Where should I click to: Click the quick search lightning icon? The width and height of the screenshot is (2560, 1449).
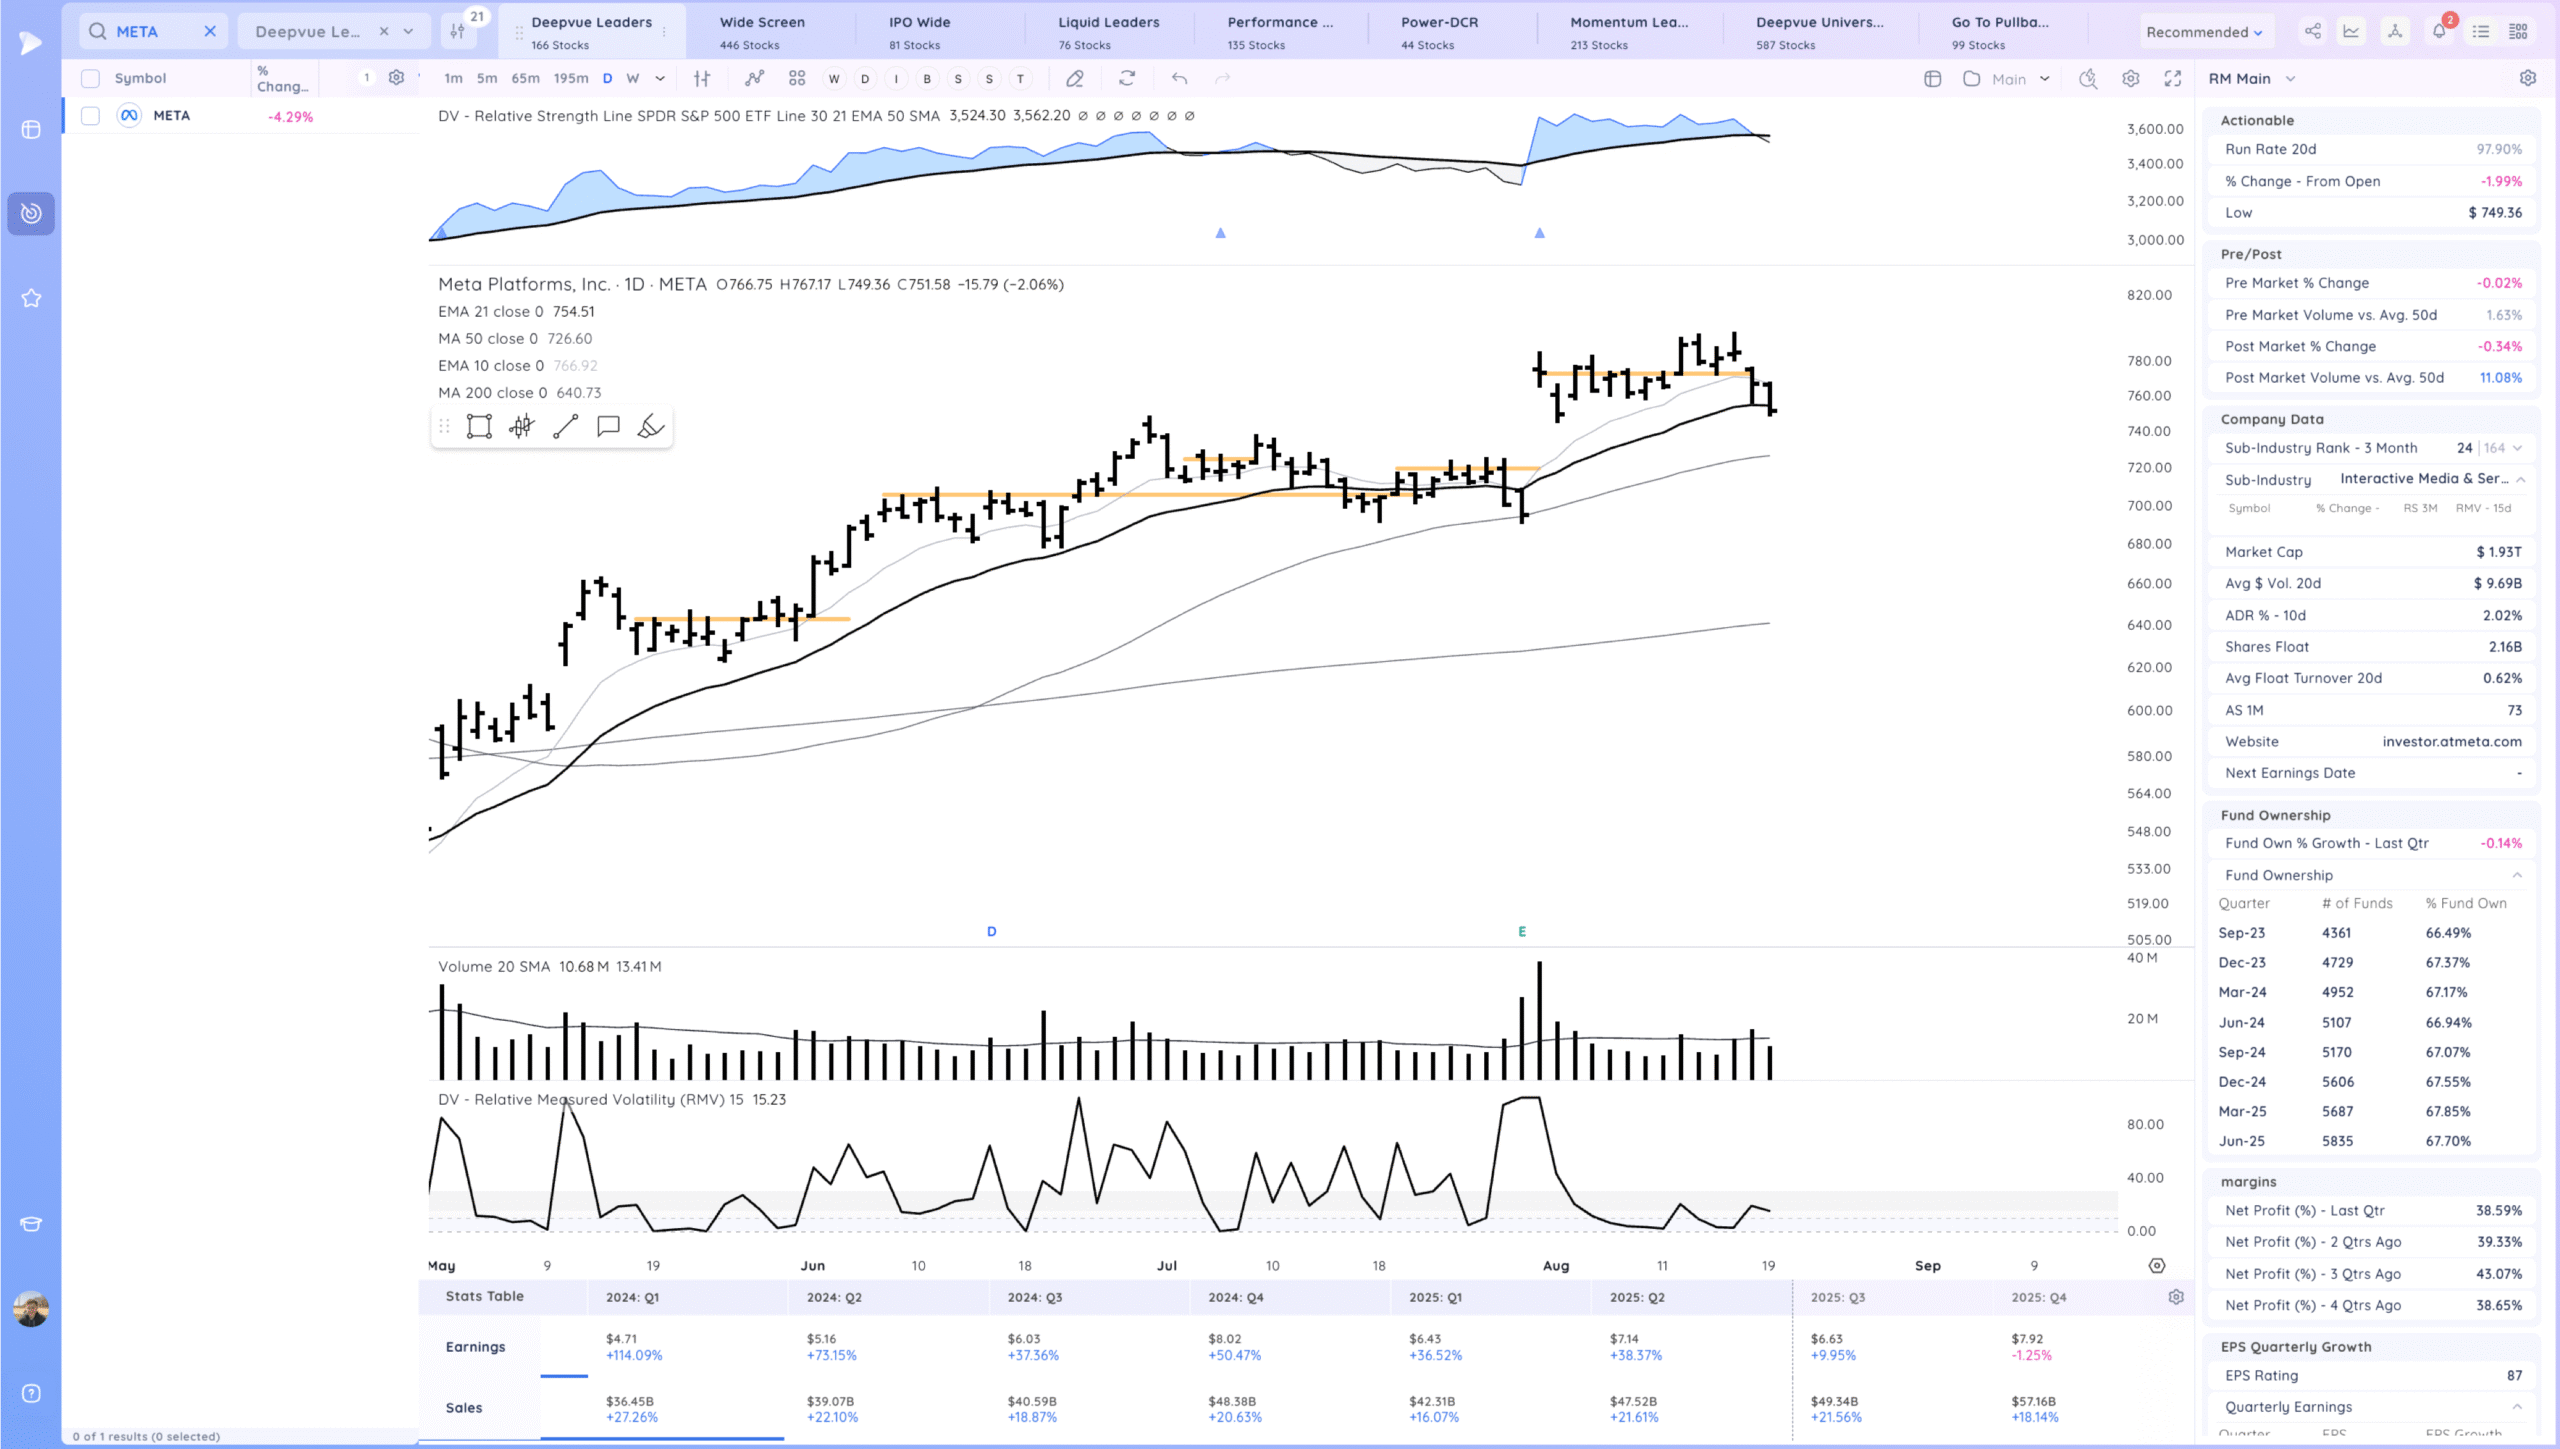coord(2088,78)
